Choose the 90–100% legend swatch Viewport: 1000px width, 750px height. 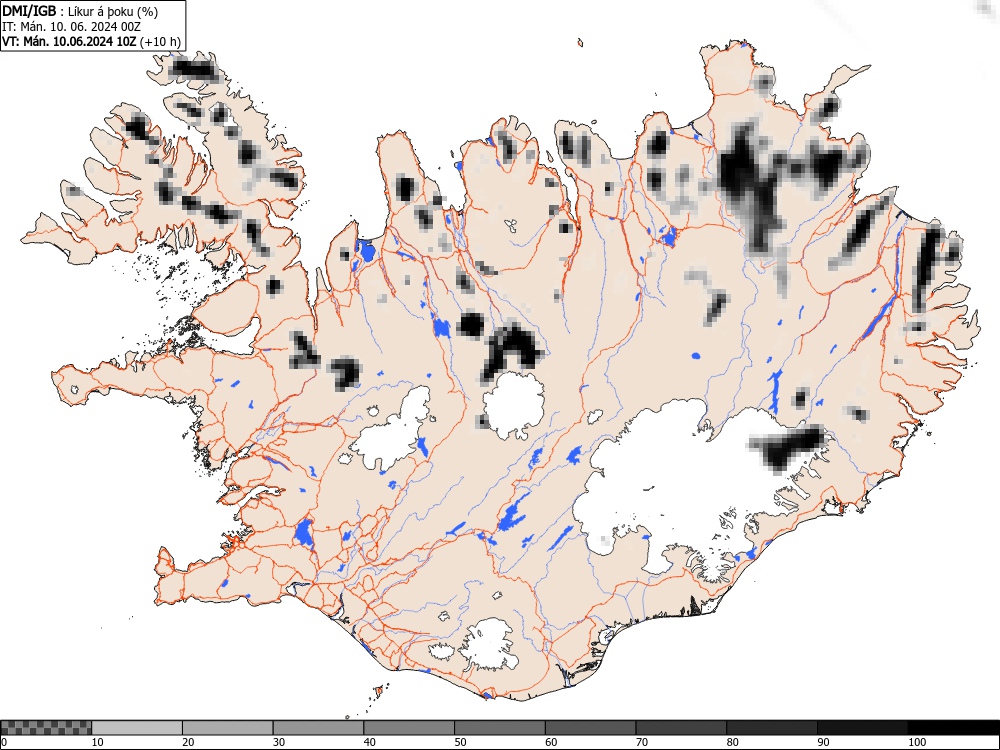[x=862, y=728]
